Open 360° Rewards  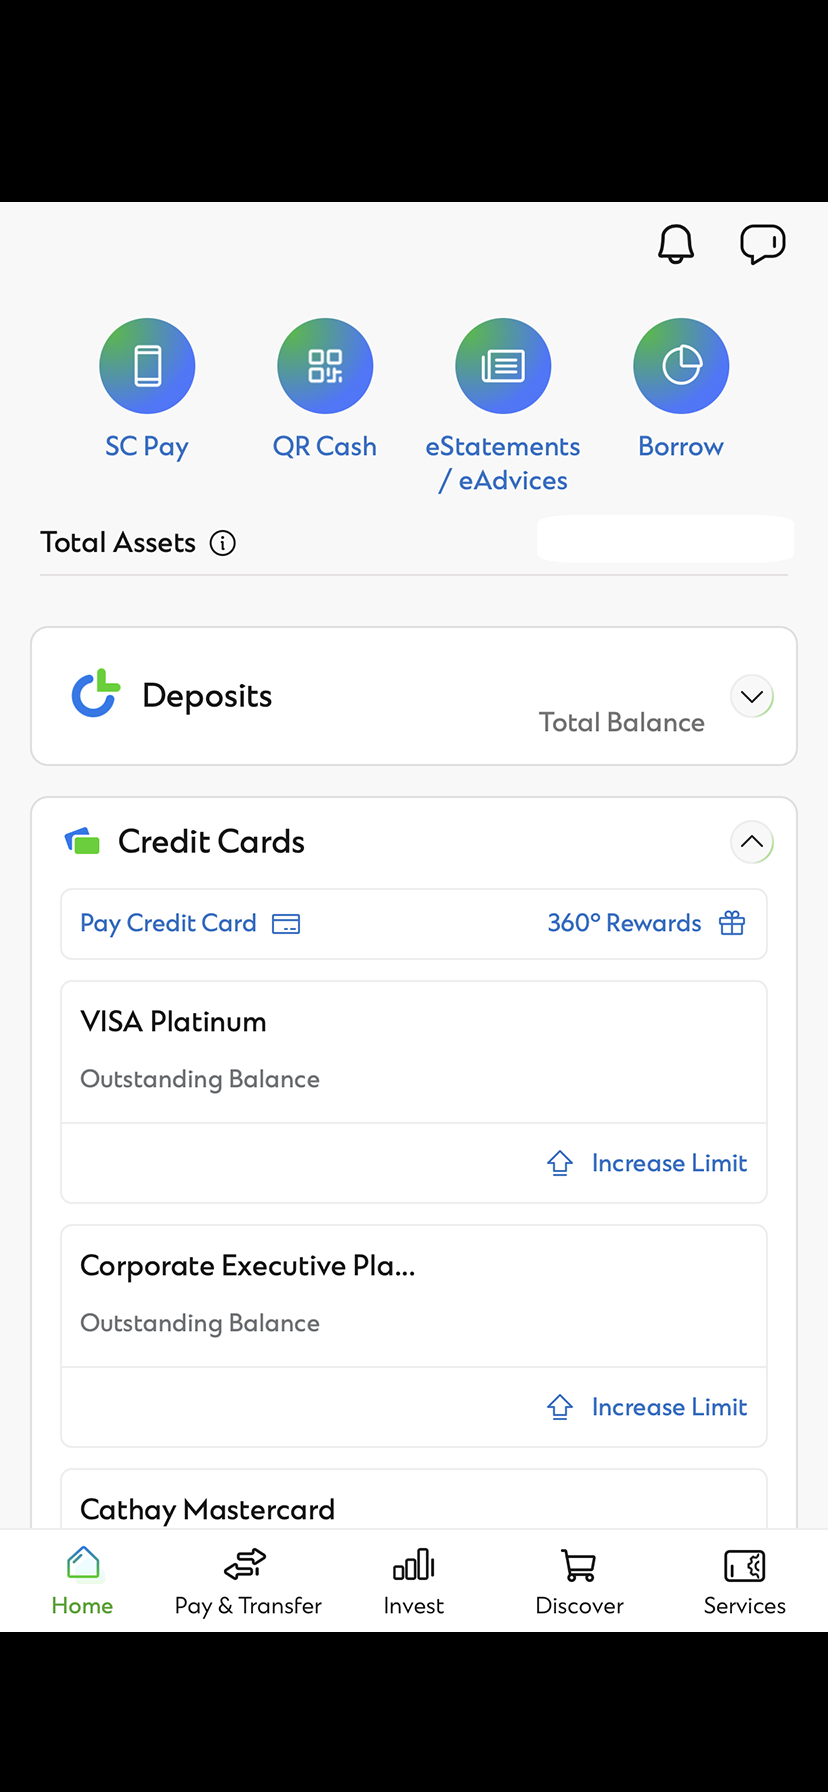click(624, 923)
